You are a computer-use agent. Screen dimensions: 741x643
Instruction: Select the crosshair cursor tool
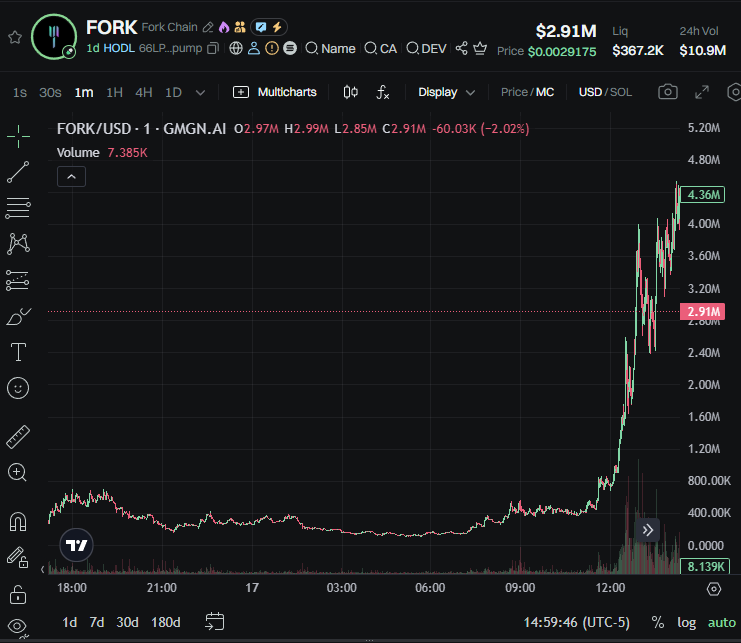tap(18, 137)
